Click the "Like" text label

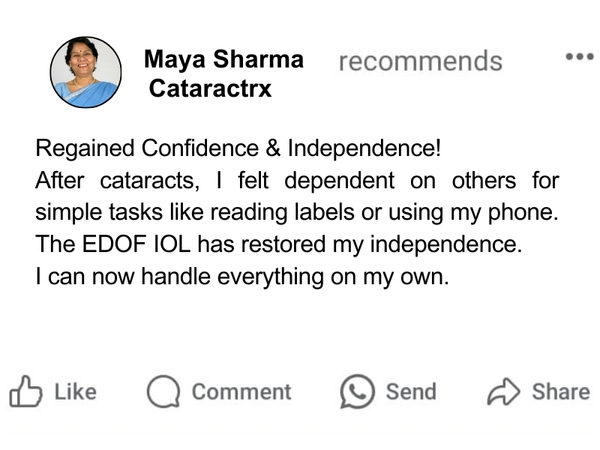(x=75, y=392)
